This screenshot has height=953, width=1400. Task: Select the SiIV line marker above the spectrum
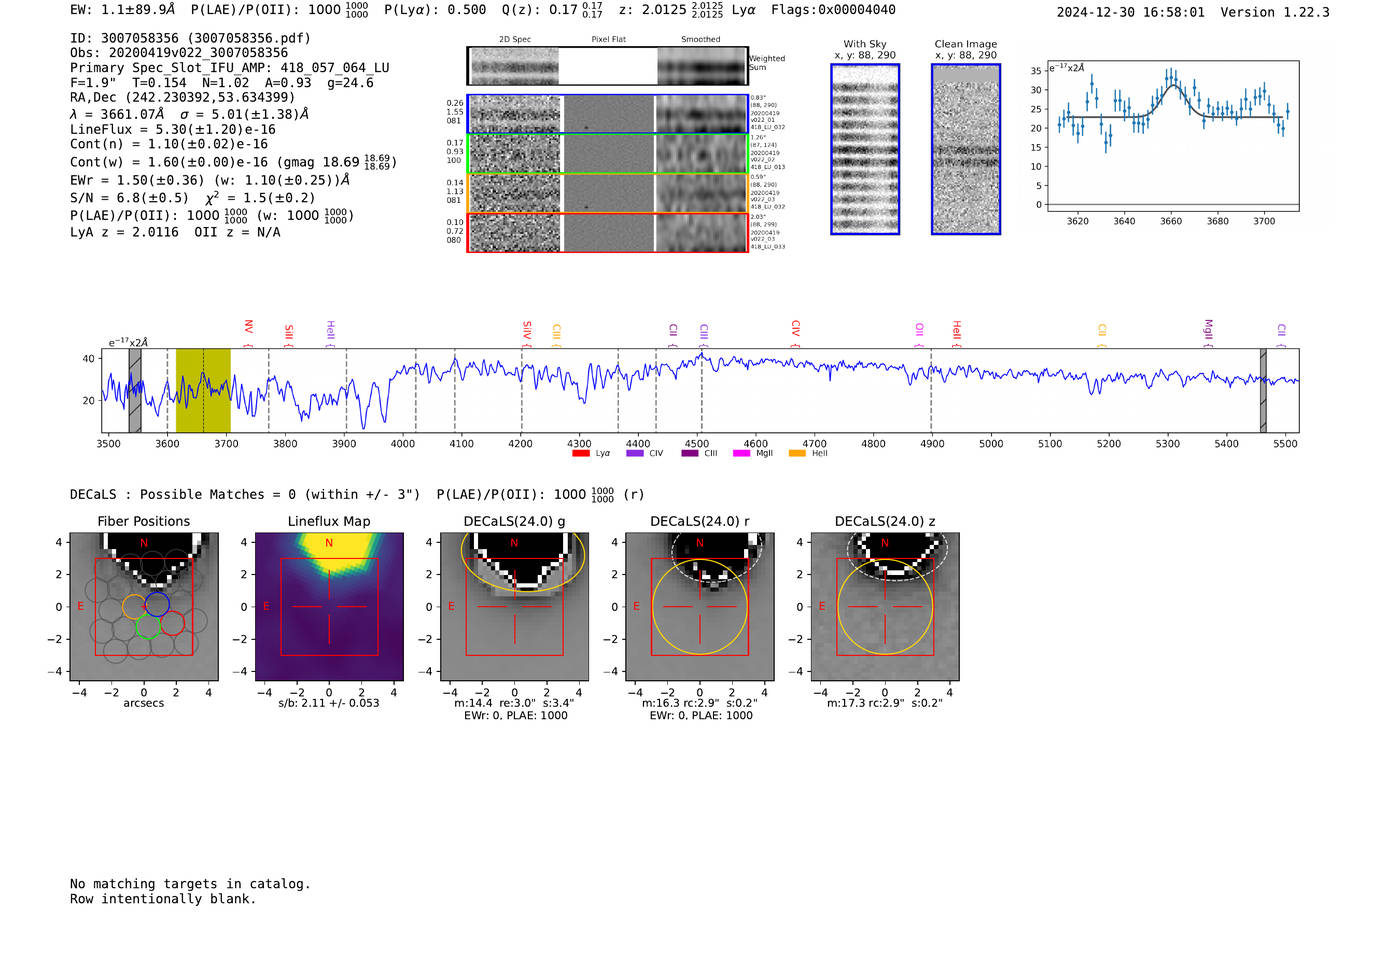click(527, 330)
